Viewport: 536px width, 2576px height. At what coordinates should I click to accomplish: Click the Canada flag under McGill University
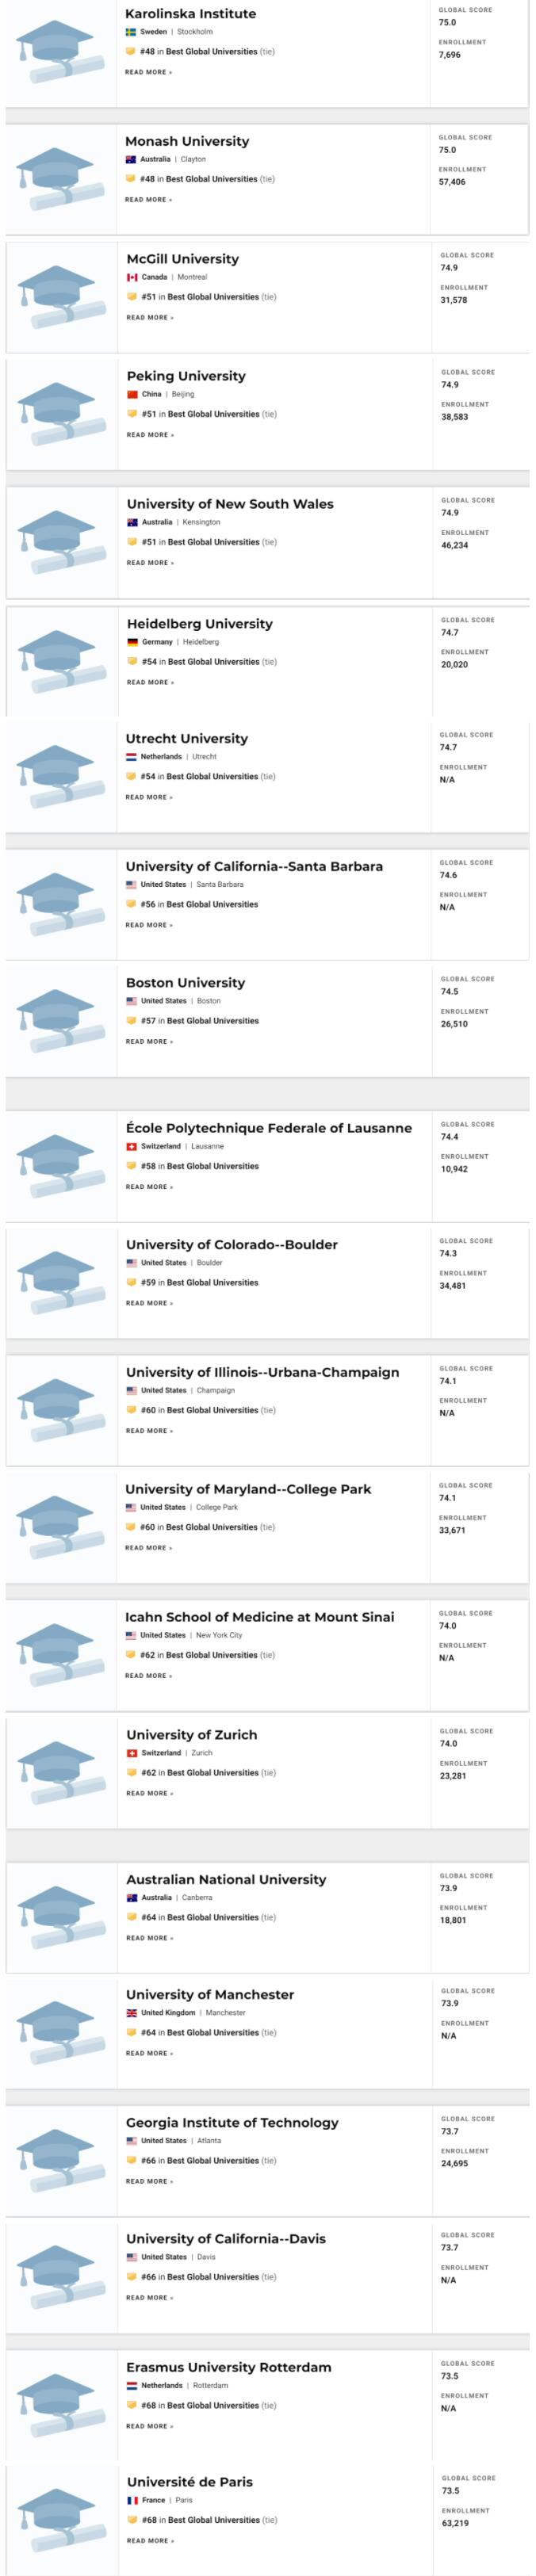[132, 277]
